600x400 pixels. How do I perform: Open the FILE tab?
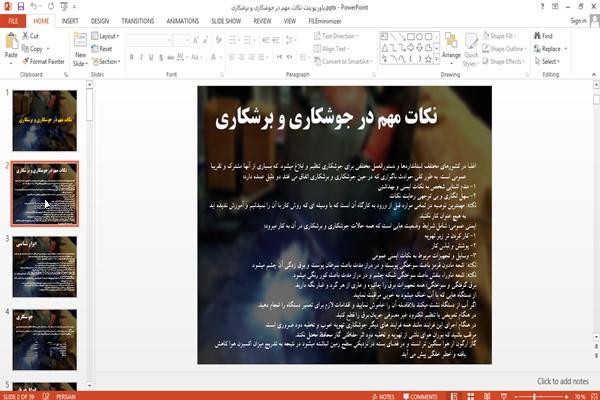[13, 21]
